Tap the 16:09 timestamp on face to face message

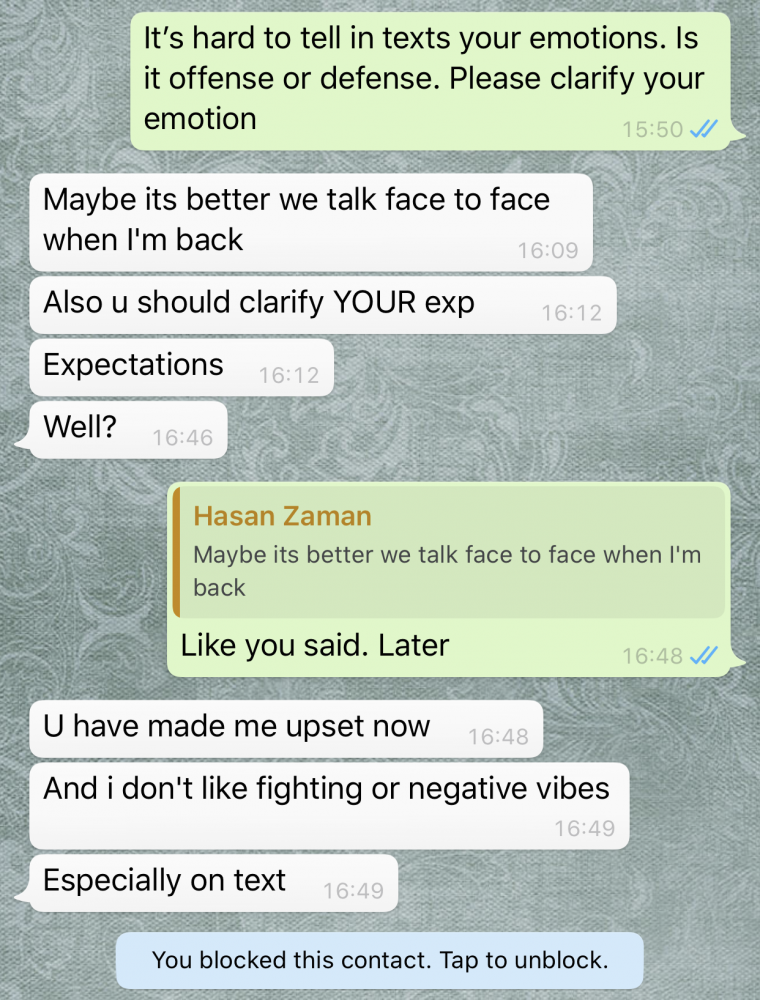pos(548,250)
